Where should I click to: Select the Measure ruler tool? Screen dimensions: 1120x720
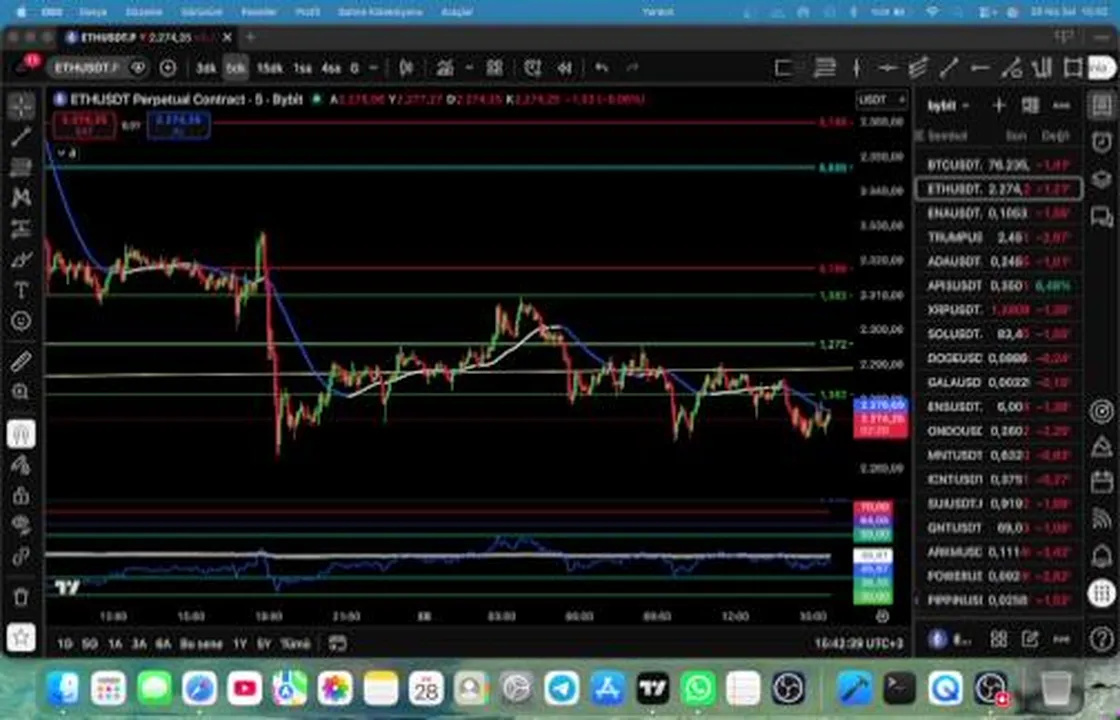pos(21,361)
